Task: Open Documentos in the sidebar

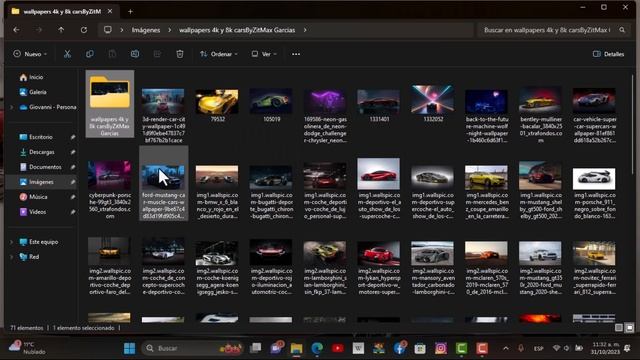Action: pos(45,167)
